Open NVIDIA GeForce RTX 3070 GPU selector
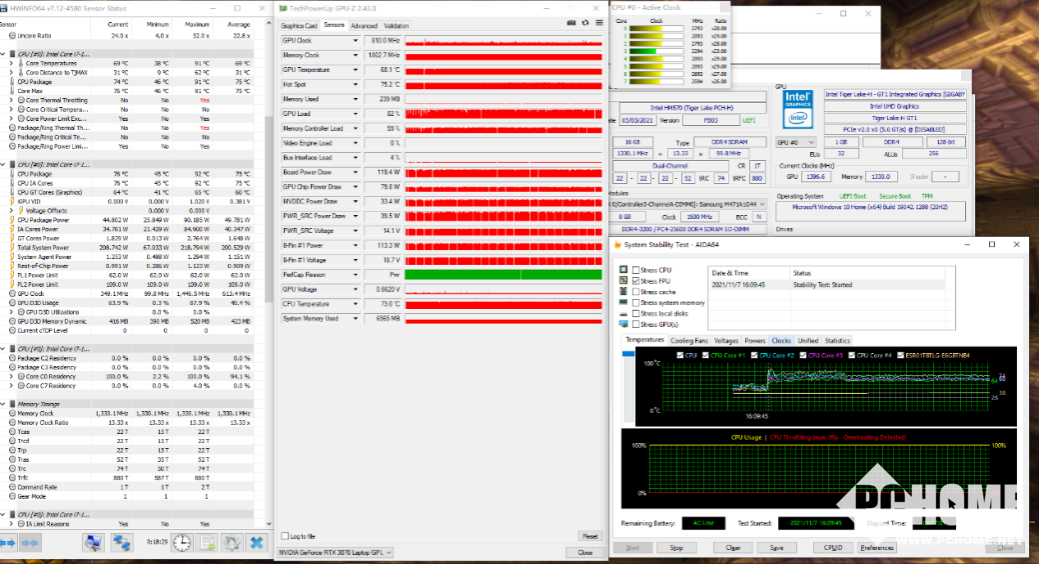Viewport: 1039px width, 564px height. pos(335,552)
